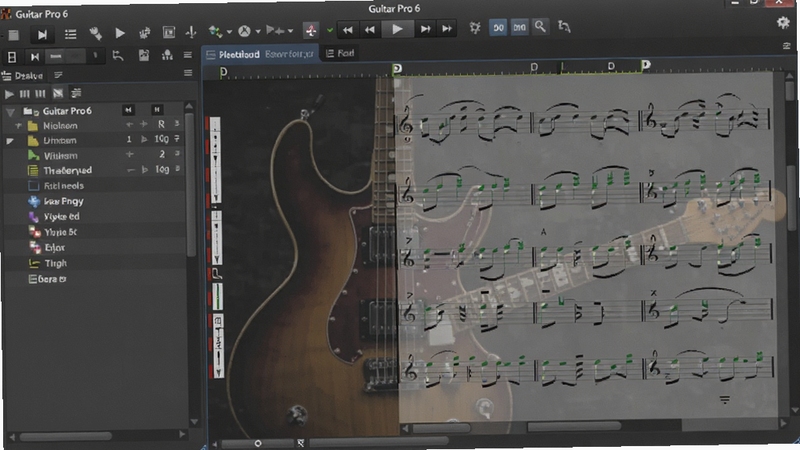Select the Witkam tree item
Viewport: 800px width, 450px height.
[60, 156]
